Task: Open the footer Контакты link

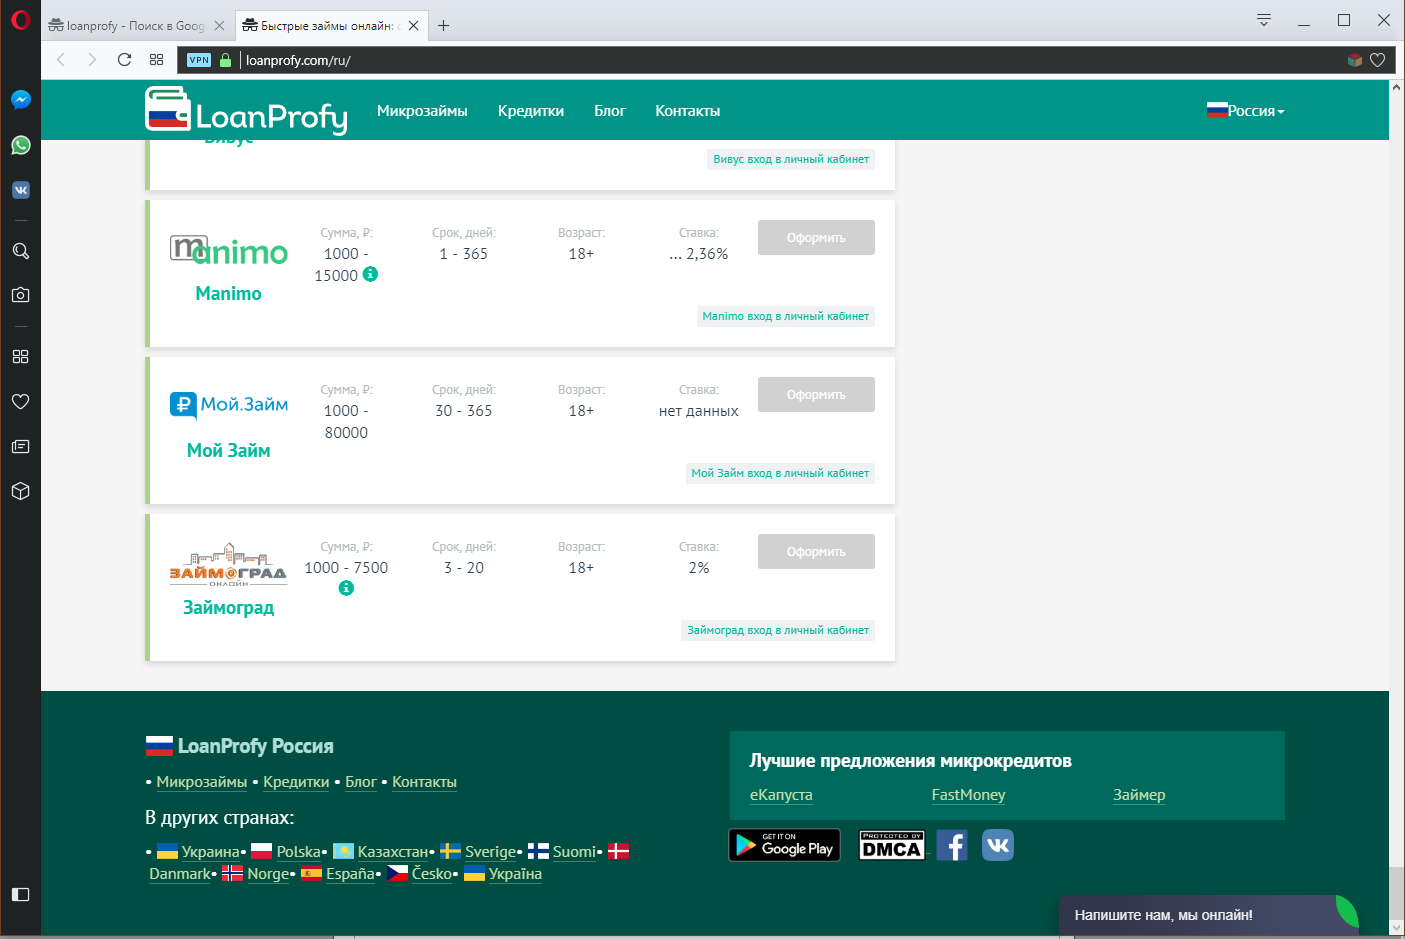Action: [x=424, y=782]
